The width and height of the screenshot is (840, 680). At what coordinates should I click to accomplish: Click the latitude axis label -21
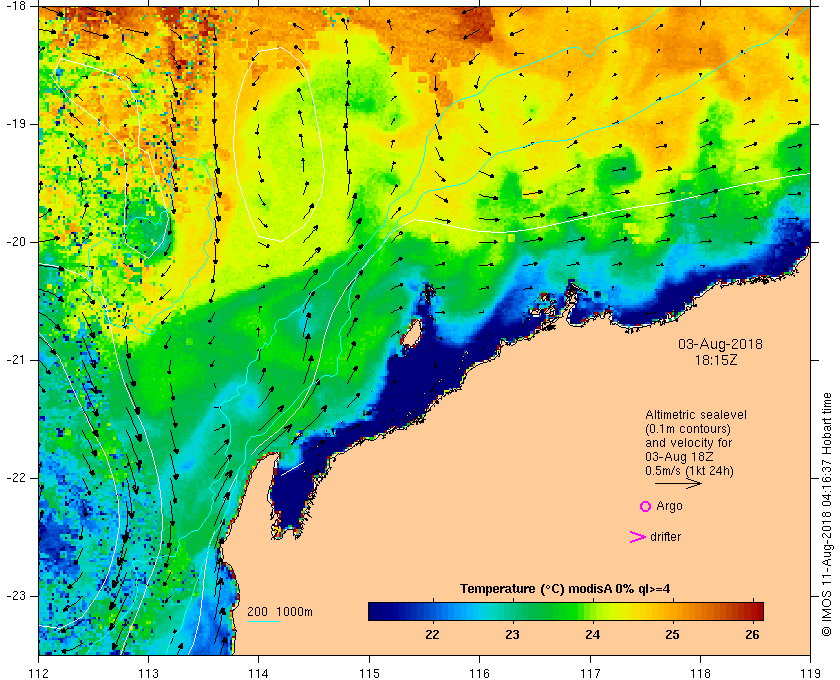tap(16, 360)
